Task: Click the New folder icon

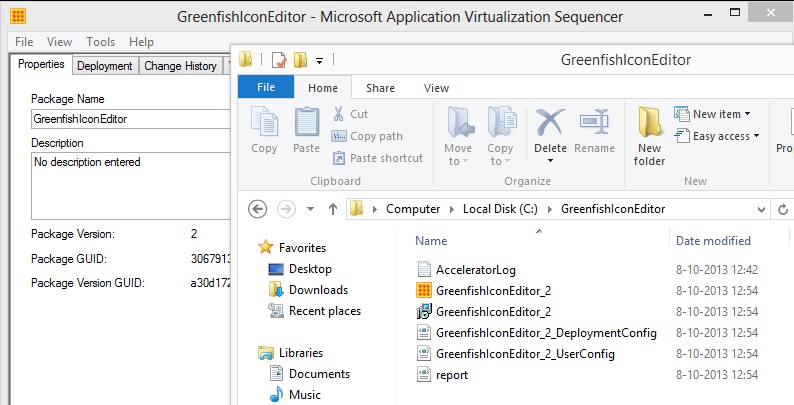Action: (x=650, y=135)
